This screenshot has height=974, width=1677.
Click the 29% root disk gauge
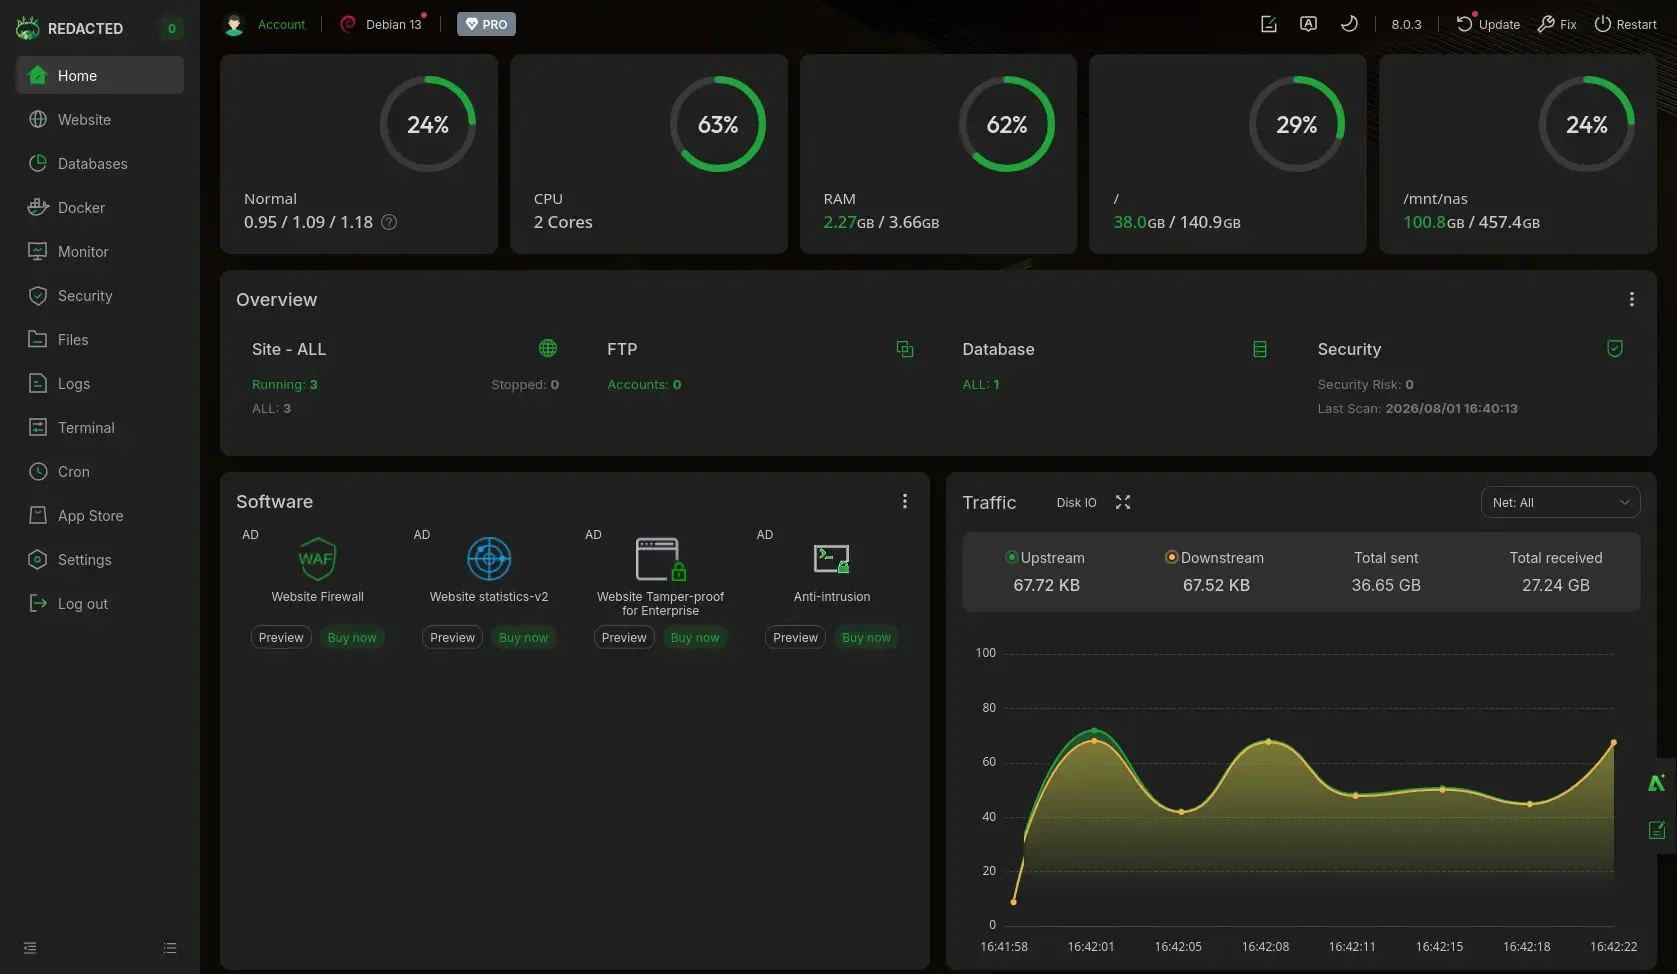tap(1297, 124)
